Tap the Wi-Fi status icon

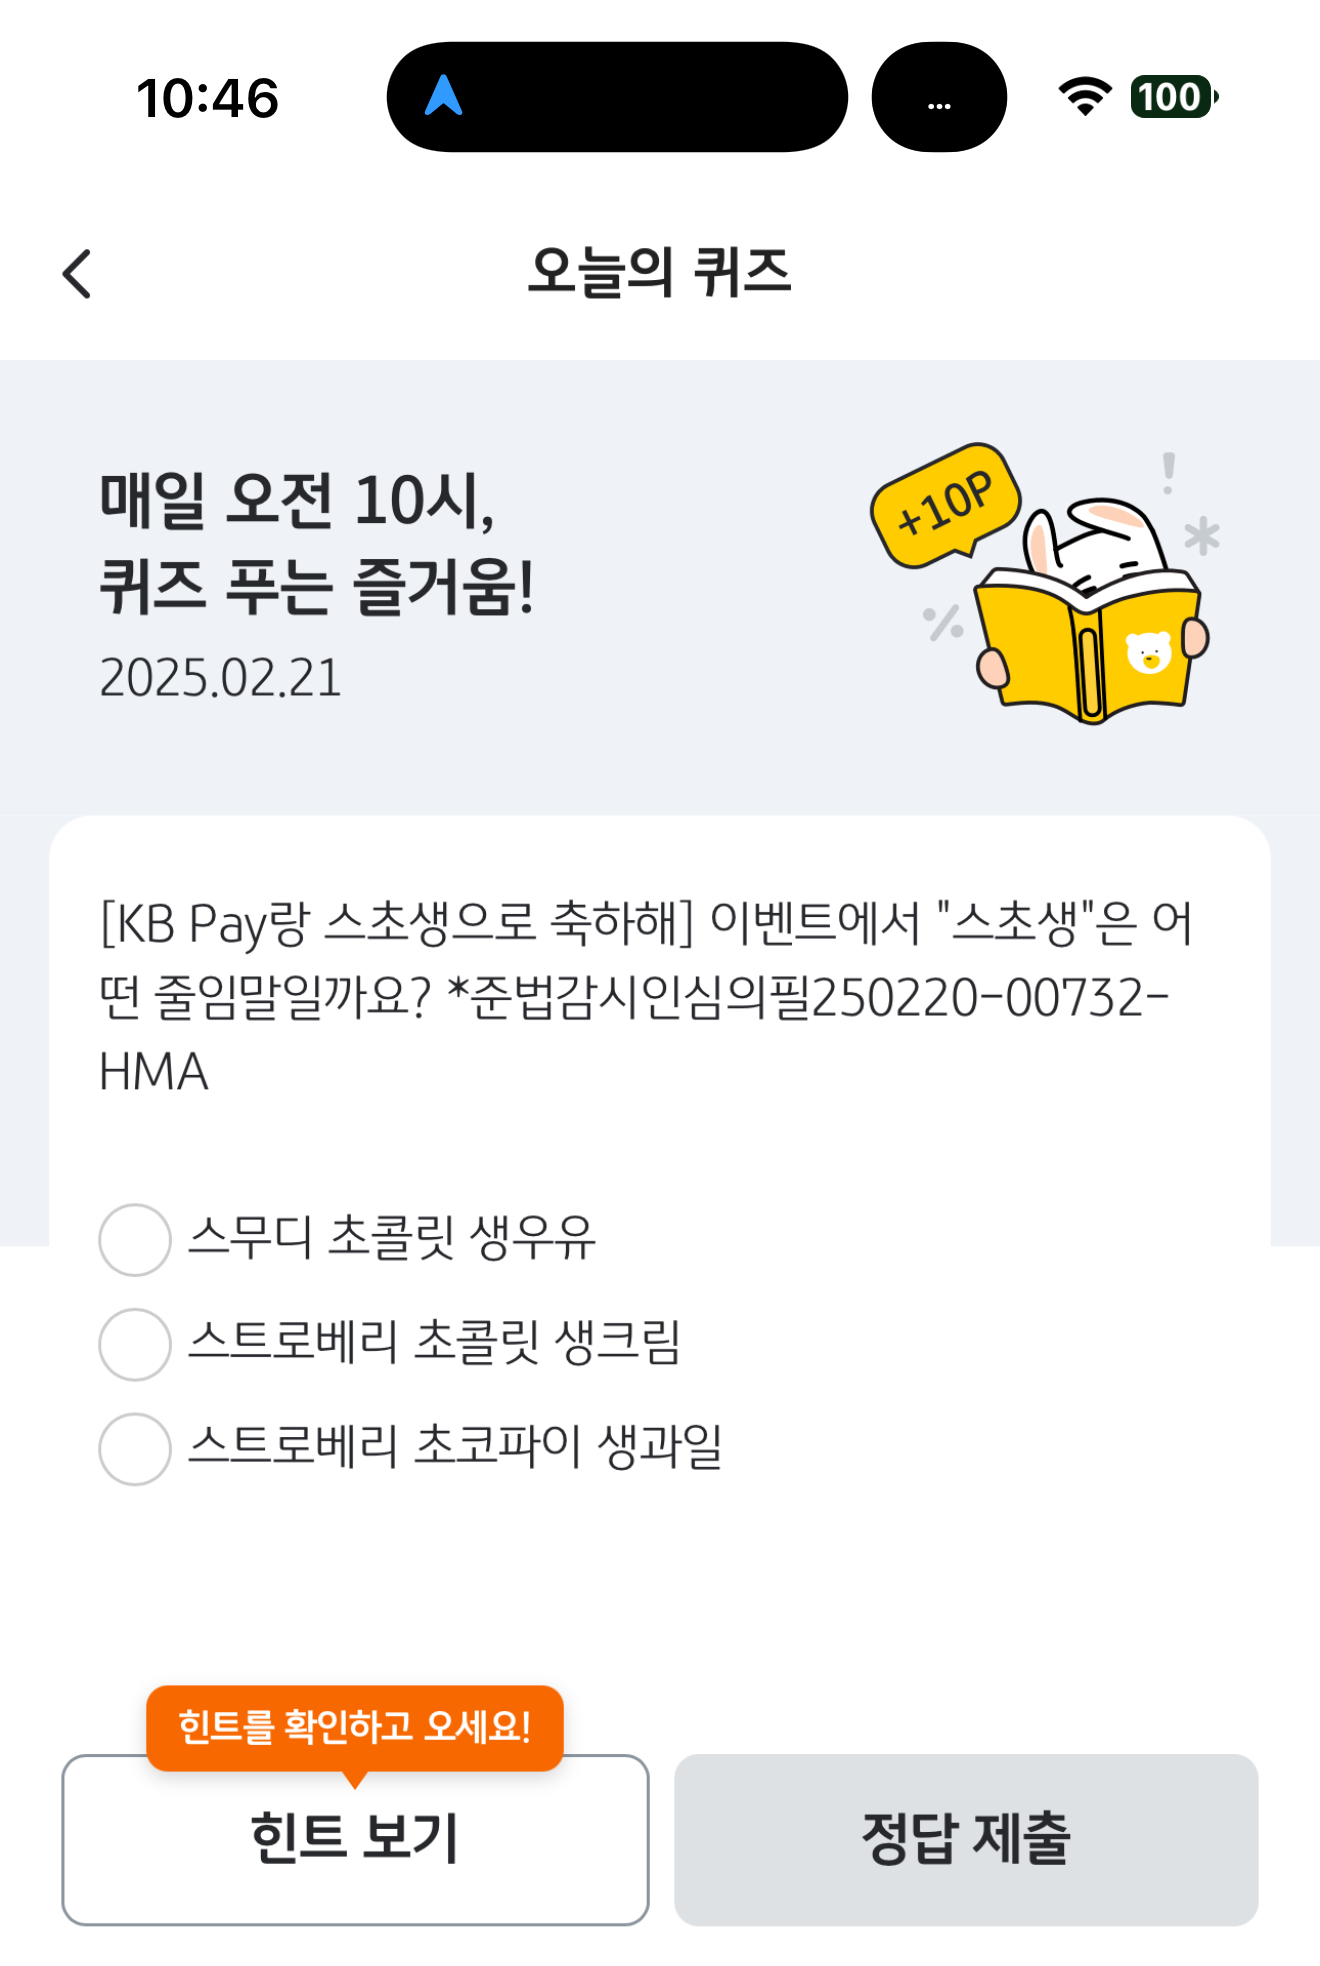click(x=1085, y=97)
